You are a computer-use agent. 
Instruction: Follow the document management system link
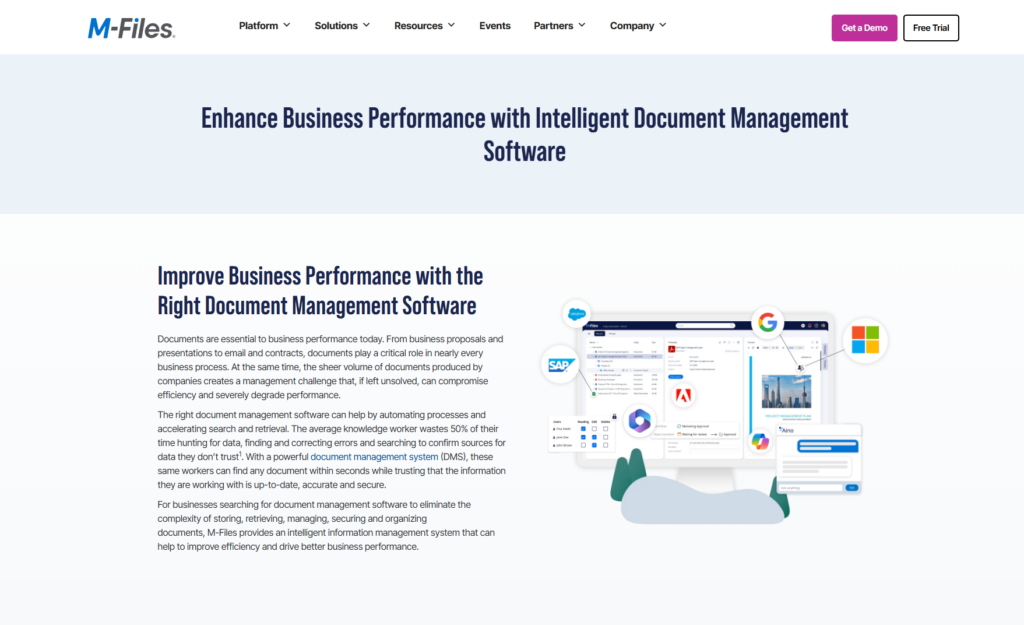click(x=374, y=456)
